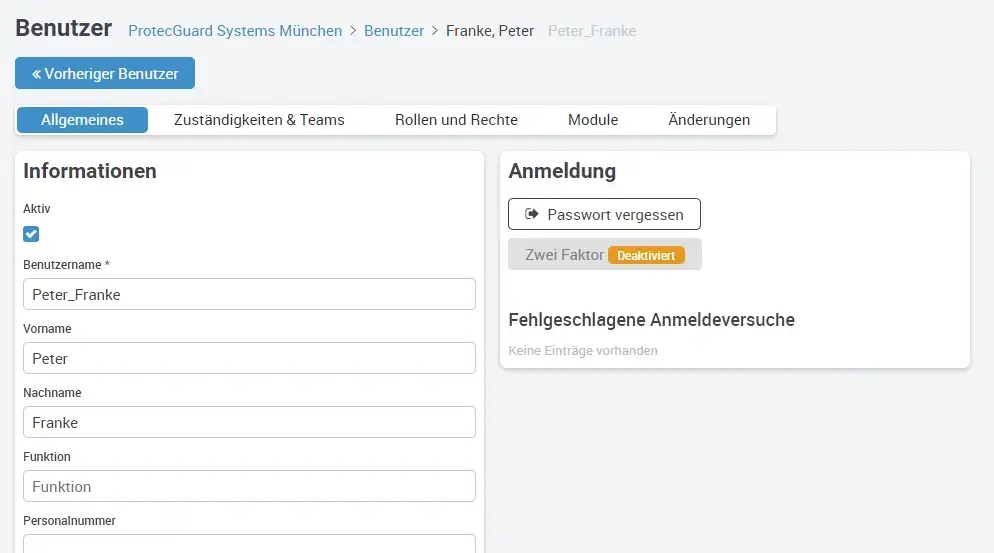Toggle the Aktiv checkbox

tap(31, 234)
